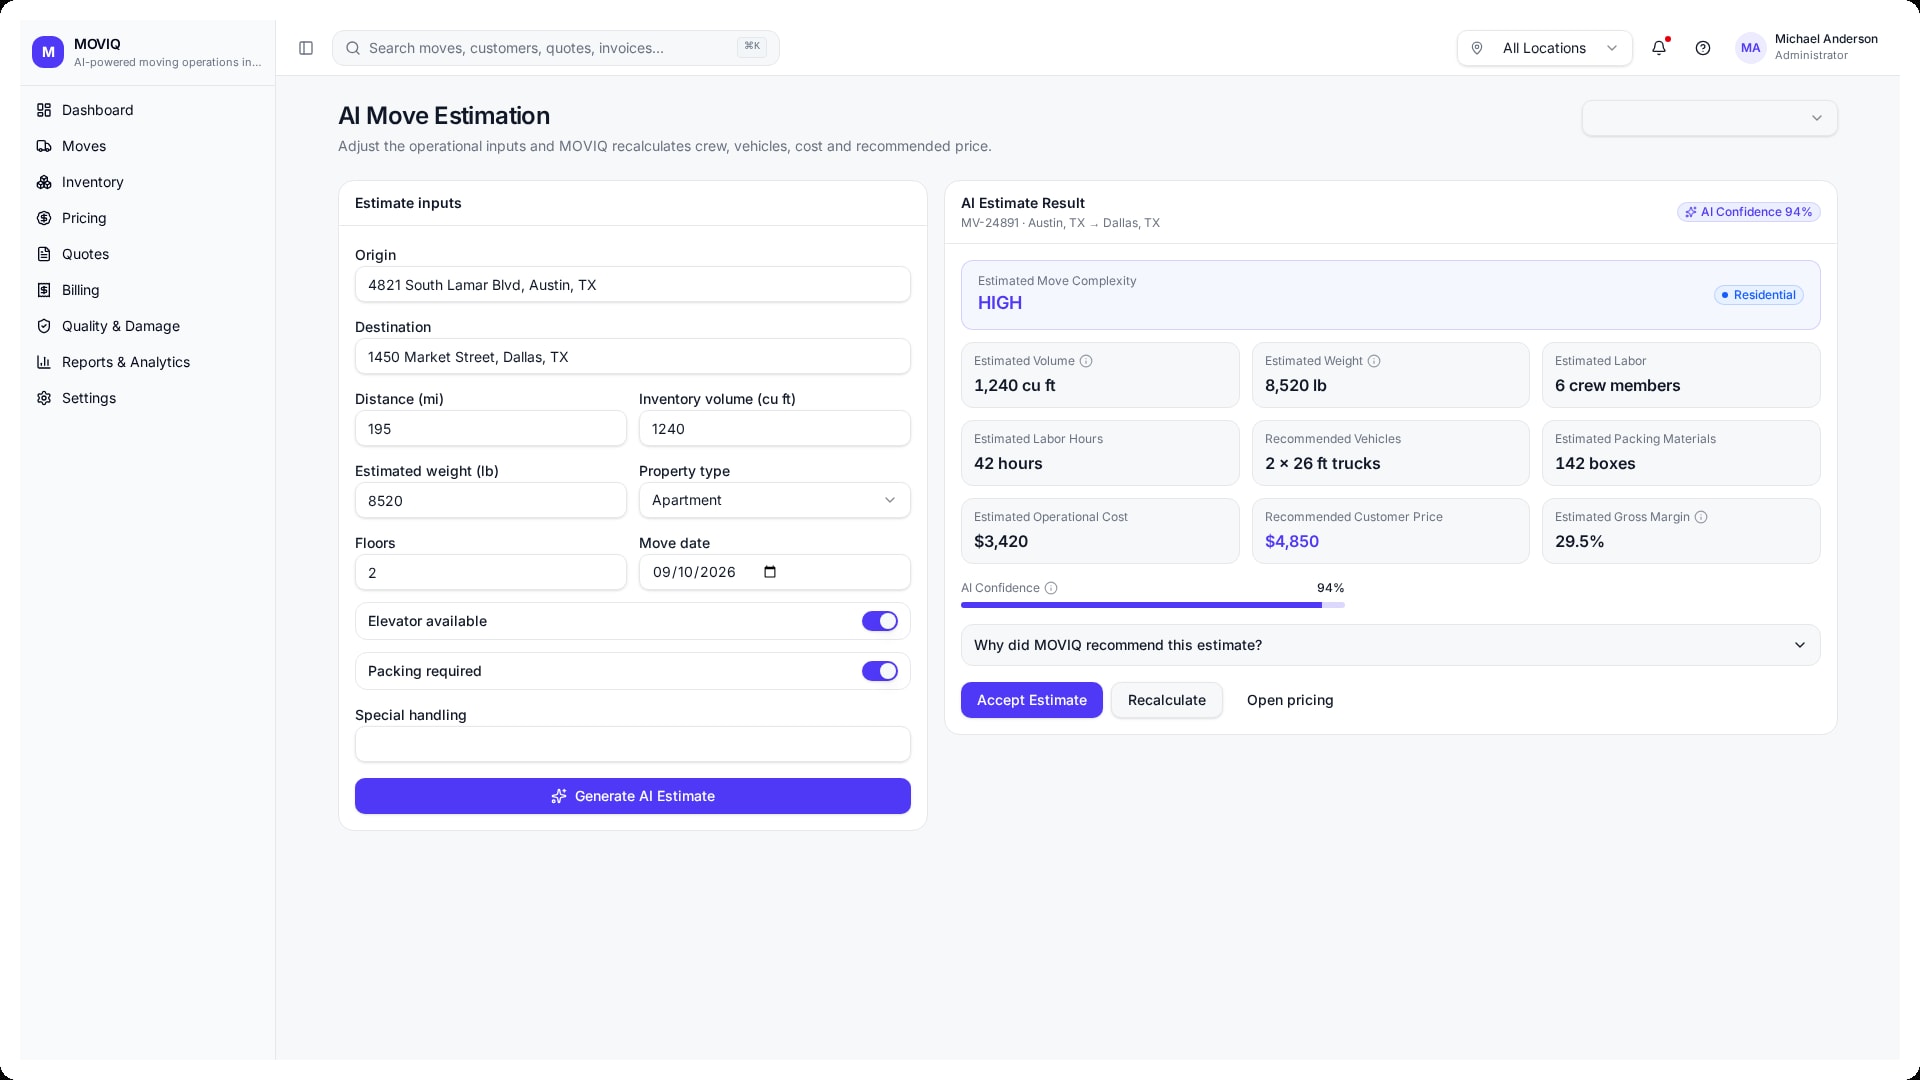
Task: Click the HIGH complexity value
Action: tap(1000, 303)
